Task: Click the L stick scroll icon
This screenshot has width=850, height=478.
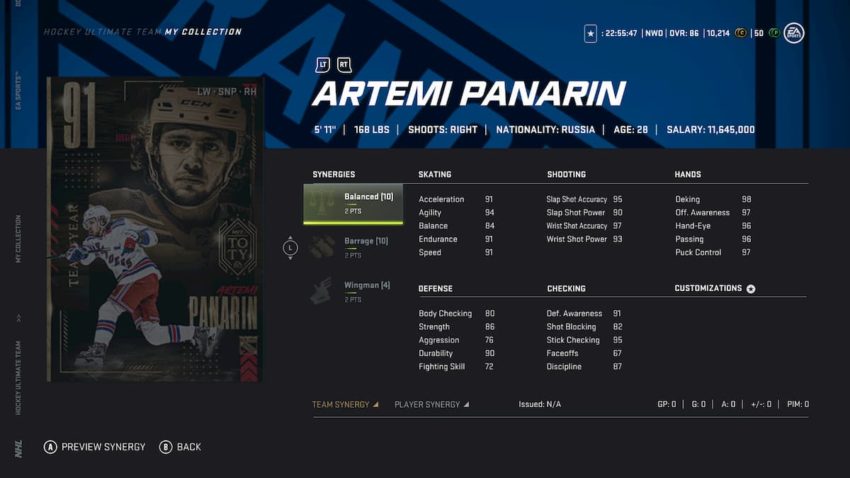Action: [290, 248]
